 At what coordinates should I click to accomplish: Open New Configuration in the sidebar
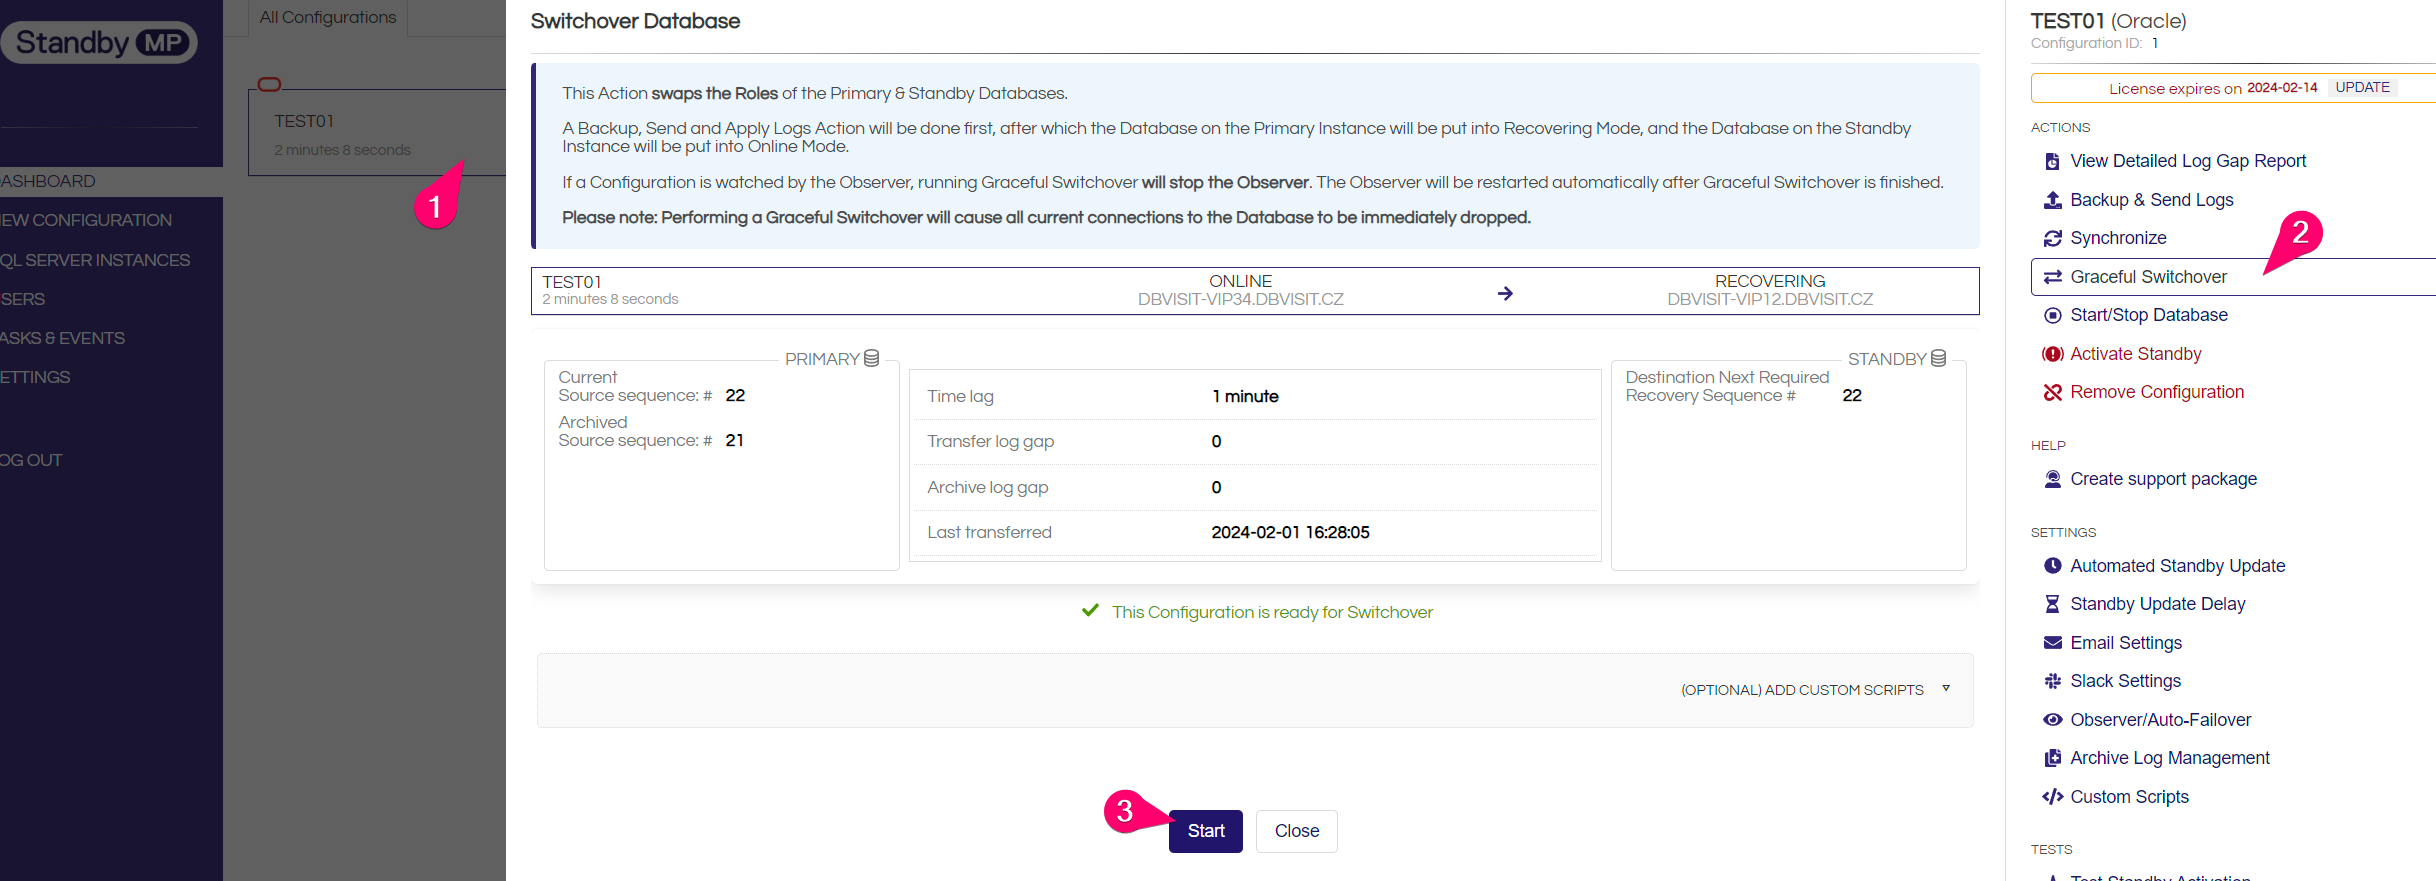click(x=86, y=220)
